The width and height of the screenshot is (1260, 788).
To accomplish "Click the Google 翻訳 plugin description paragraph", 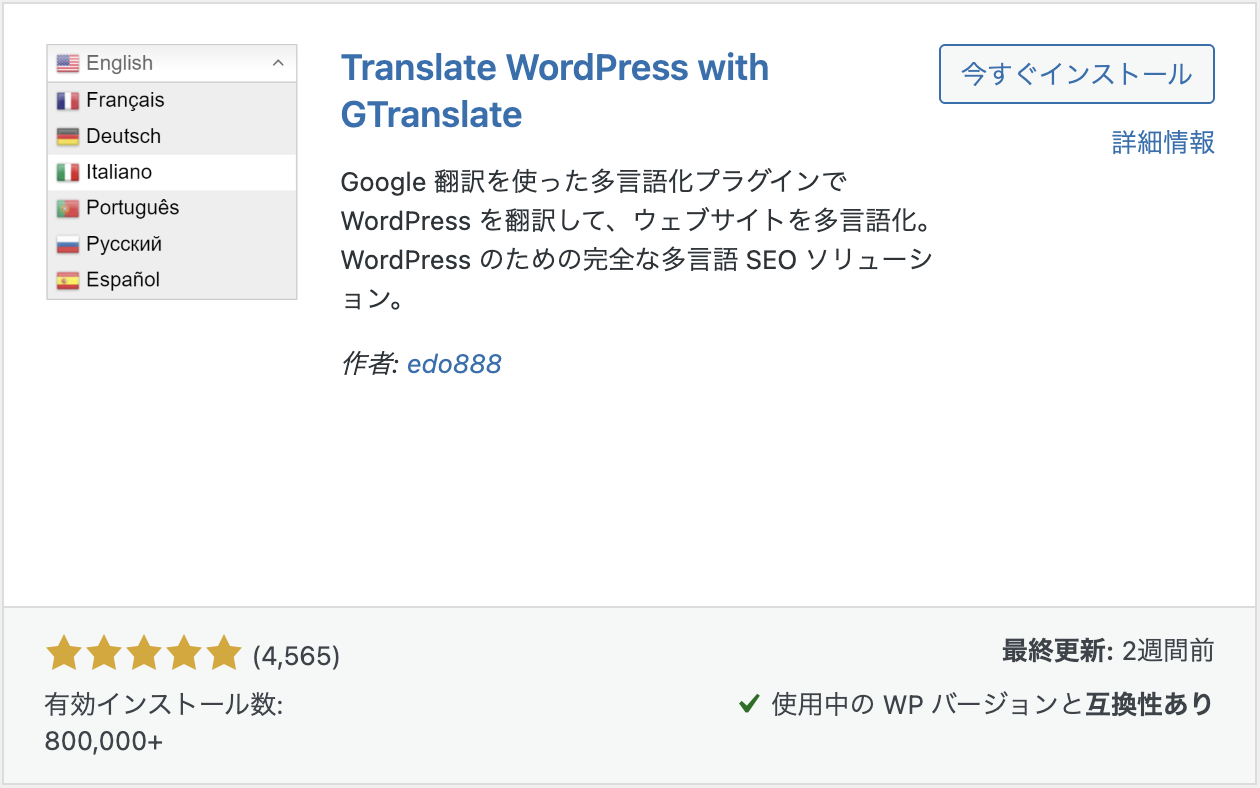I will tap(637, 240).
